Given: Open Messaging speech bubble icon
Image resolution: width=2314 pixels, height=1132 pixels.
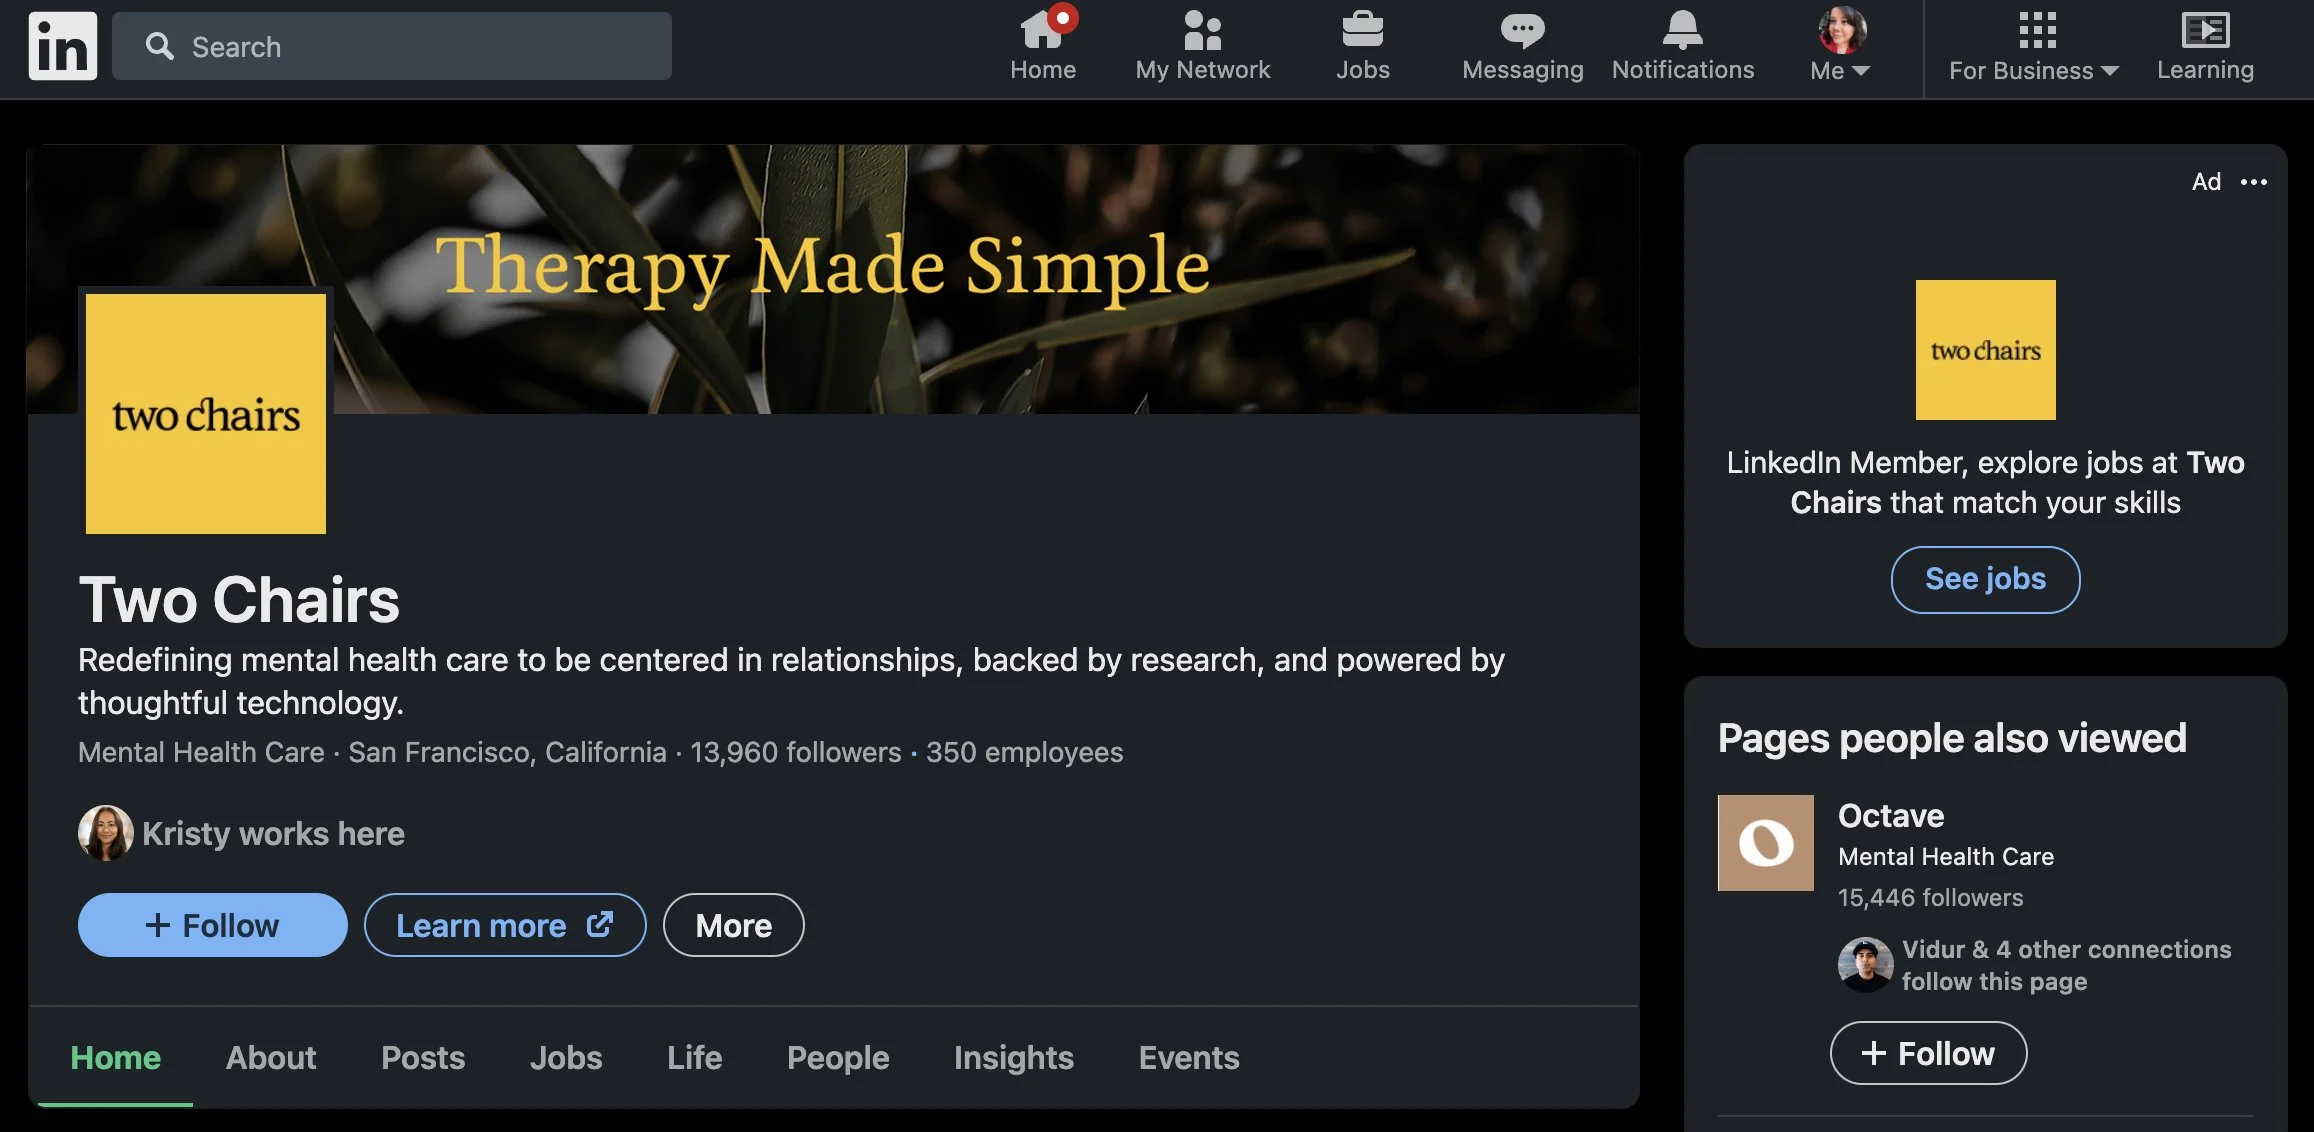Looking at the screenshot, I should 1522,30.
